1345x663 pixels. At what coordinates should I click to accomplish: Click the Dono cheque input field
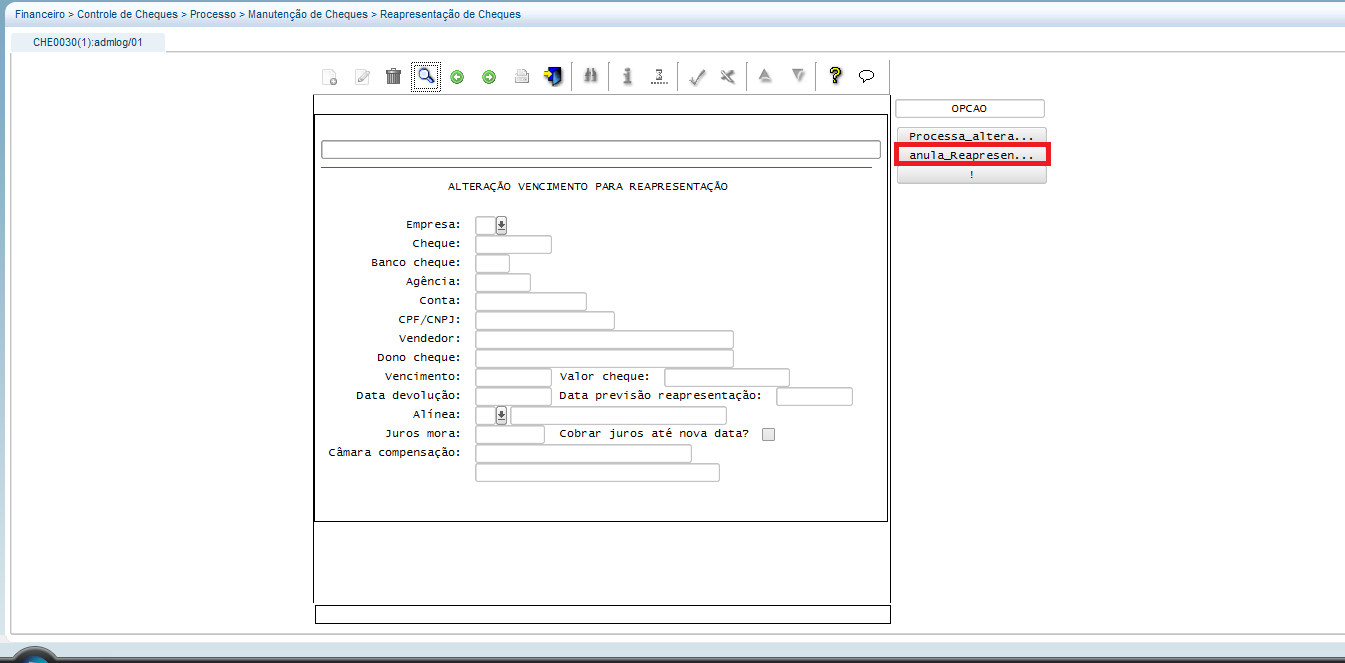604,358
